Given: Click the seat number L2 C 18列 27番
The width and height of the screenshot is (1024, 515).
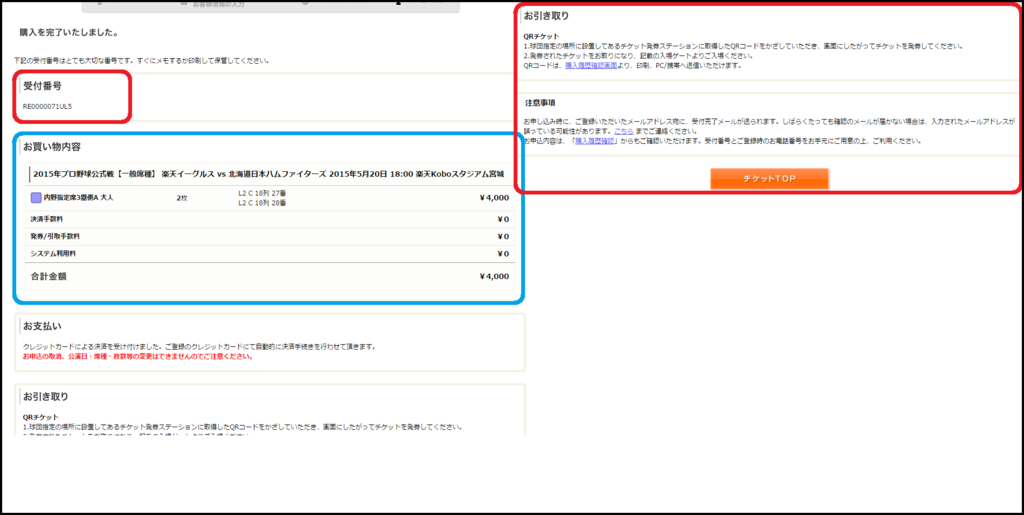Looking at the screenshot, I should click(x=262, y=193).
